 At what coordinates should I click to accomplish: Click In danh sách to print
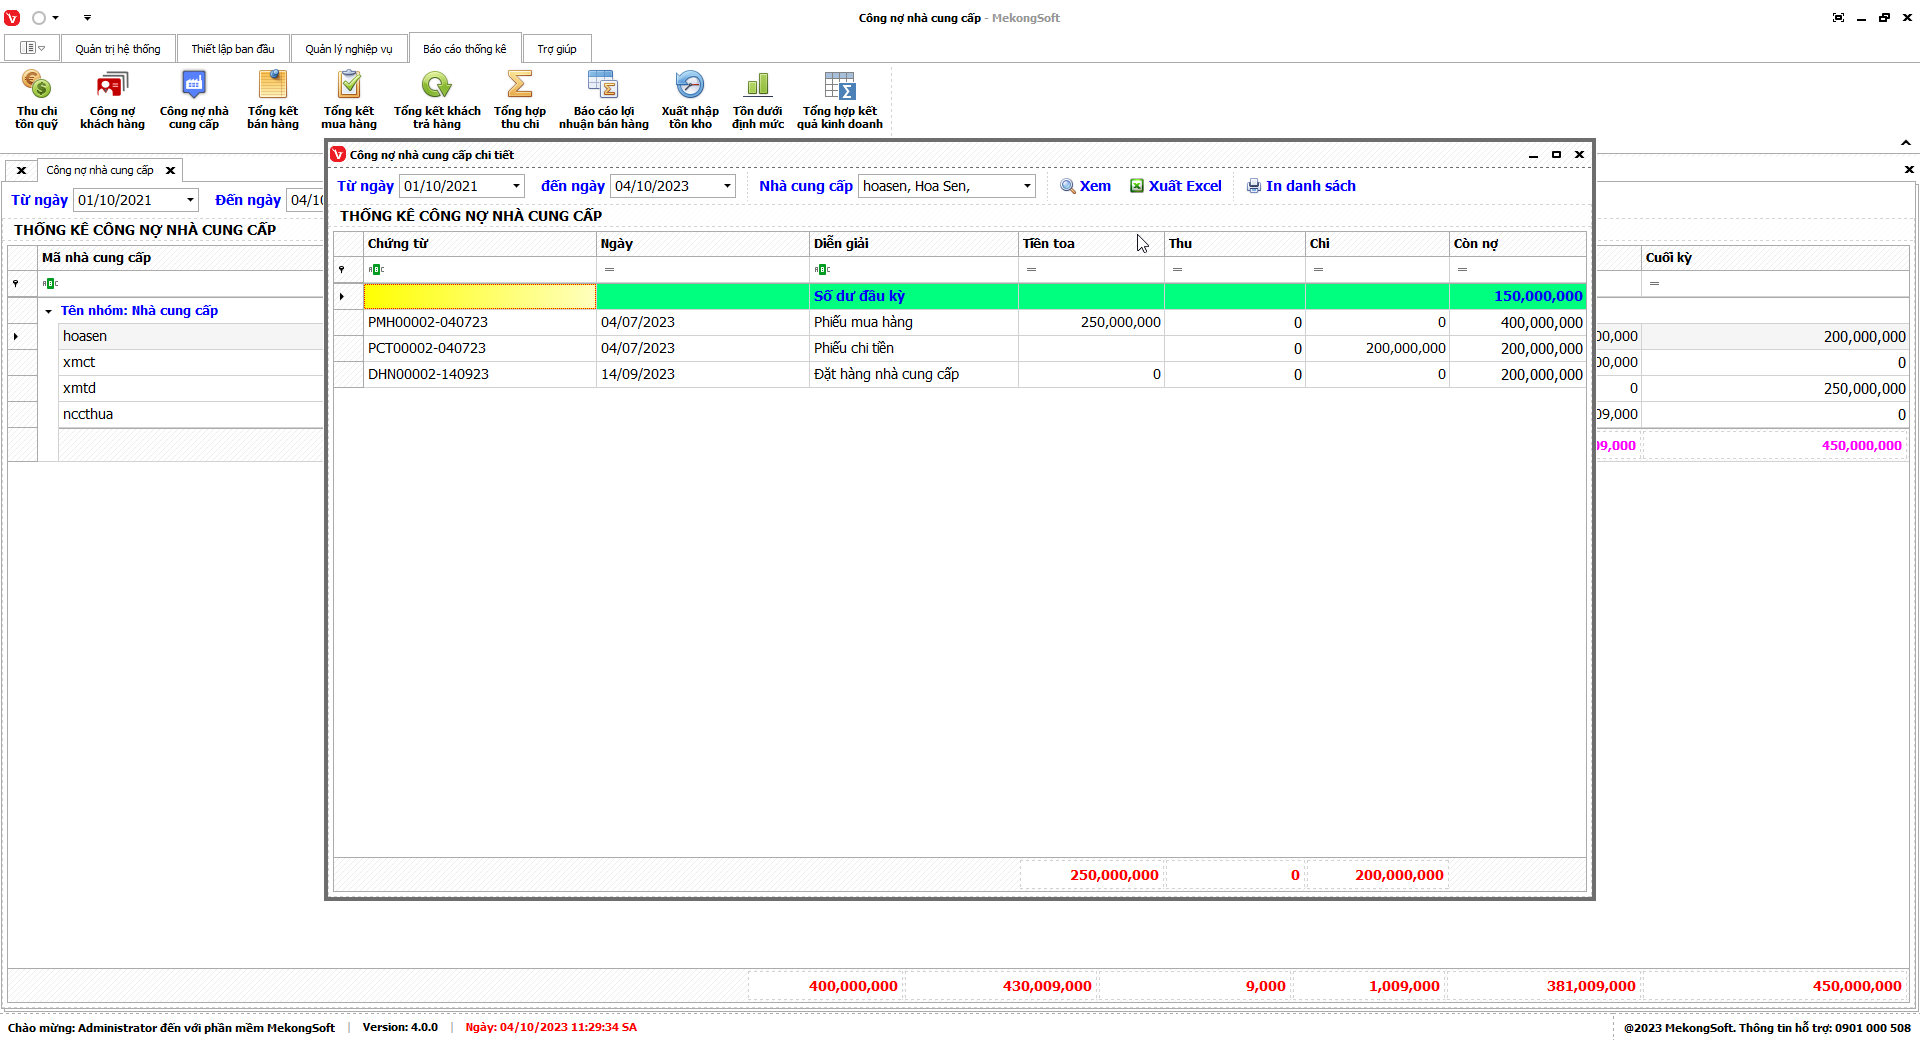[1300, 186]
